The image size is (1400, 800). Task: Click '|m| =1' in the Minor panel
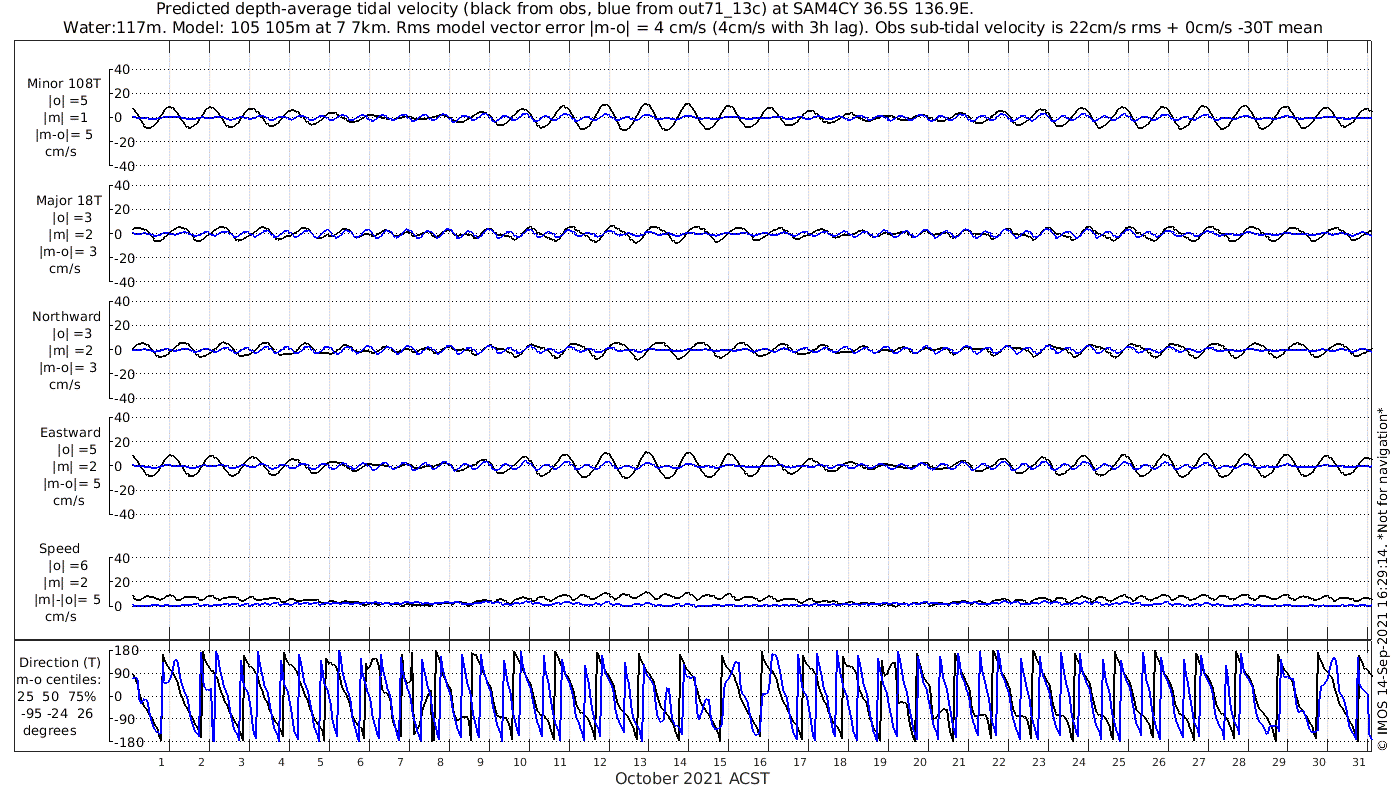point(69,118)
